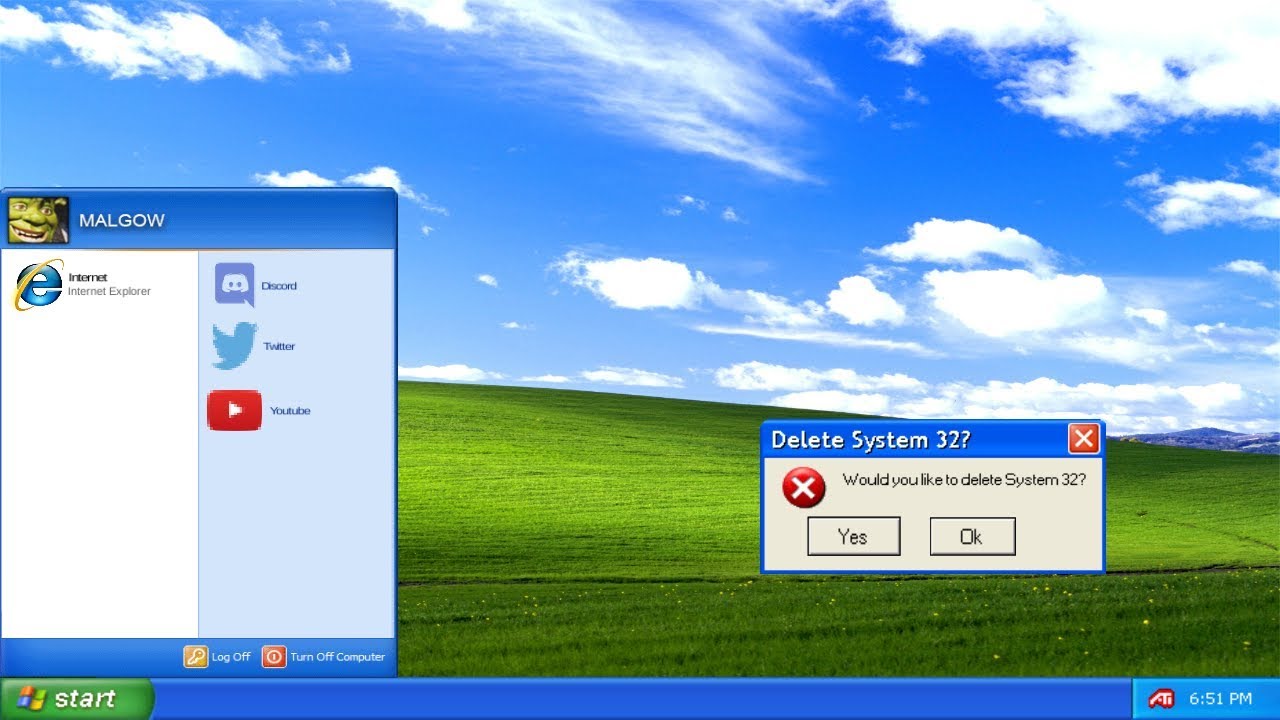The width and height of the screenshot is (1280, 720).
Task: Click the "Would you like to delete System 32?" message
Action: click(964, 480)
